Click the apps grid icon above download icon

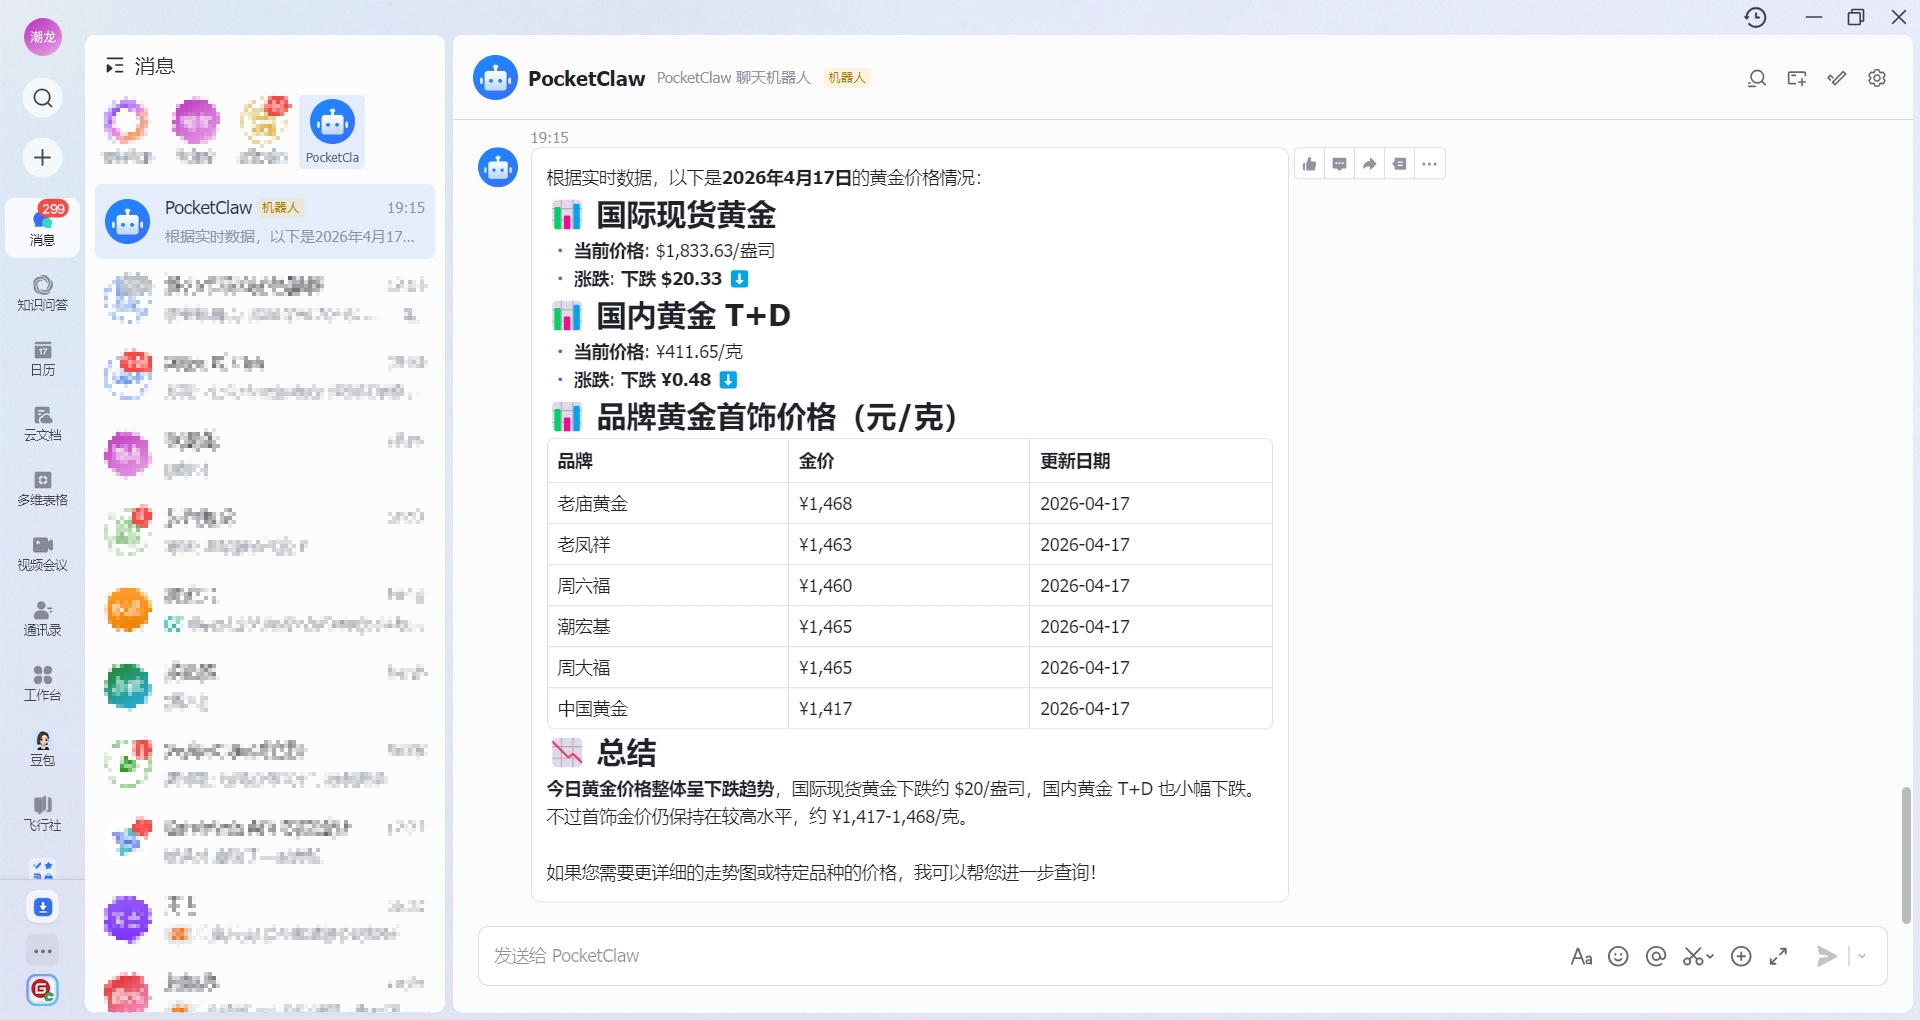(43, 868)
